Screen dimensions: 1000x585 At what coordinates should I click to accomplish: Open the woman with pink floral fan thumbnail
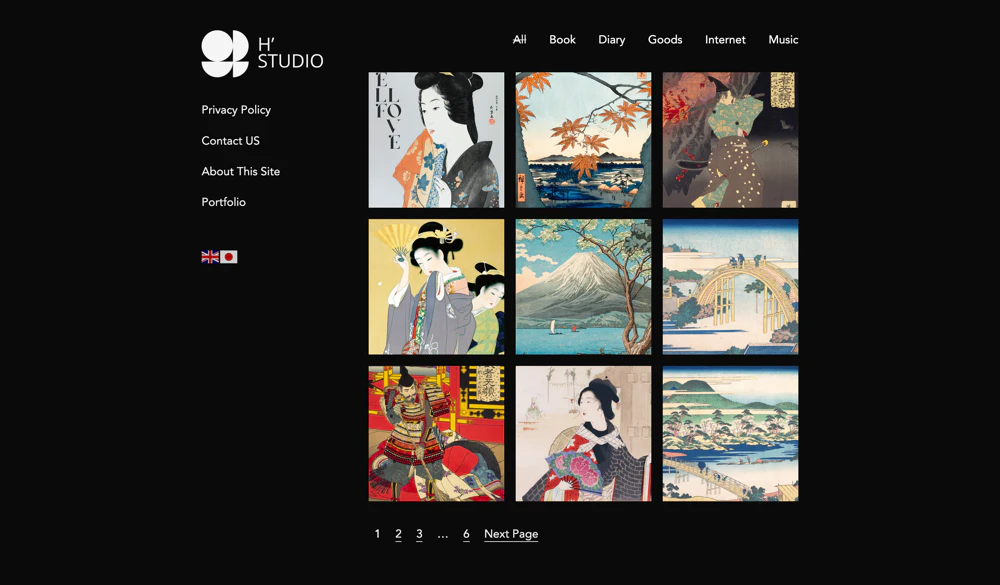click(584, 433)
